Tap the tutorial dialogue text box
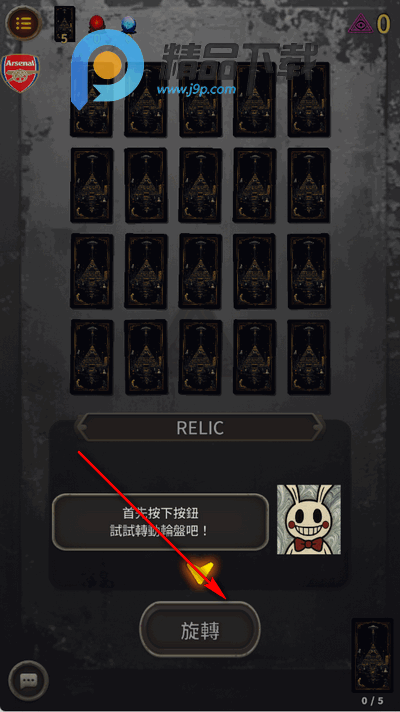Viewport: 400px width, 712px height. [160, 522]
